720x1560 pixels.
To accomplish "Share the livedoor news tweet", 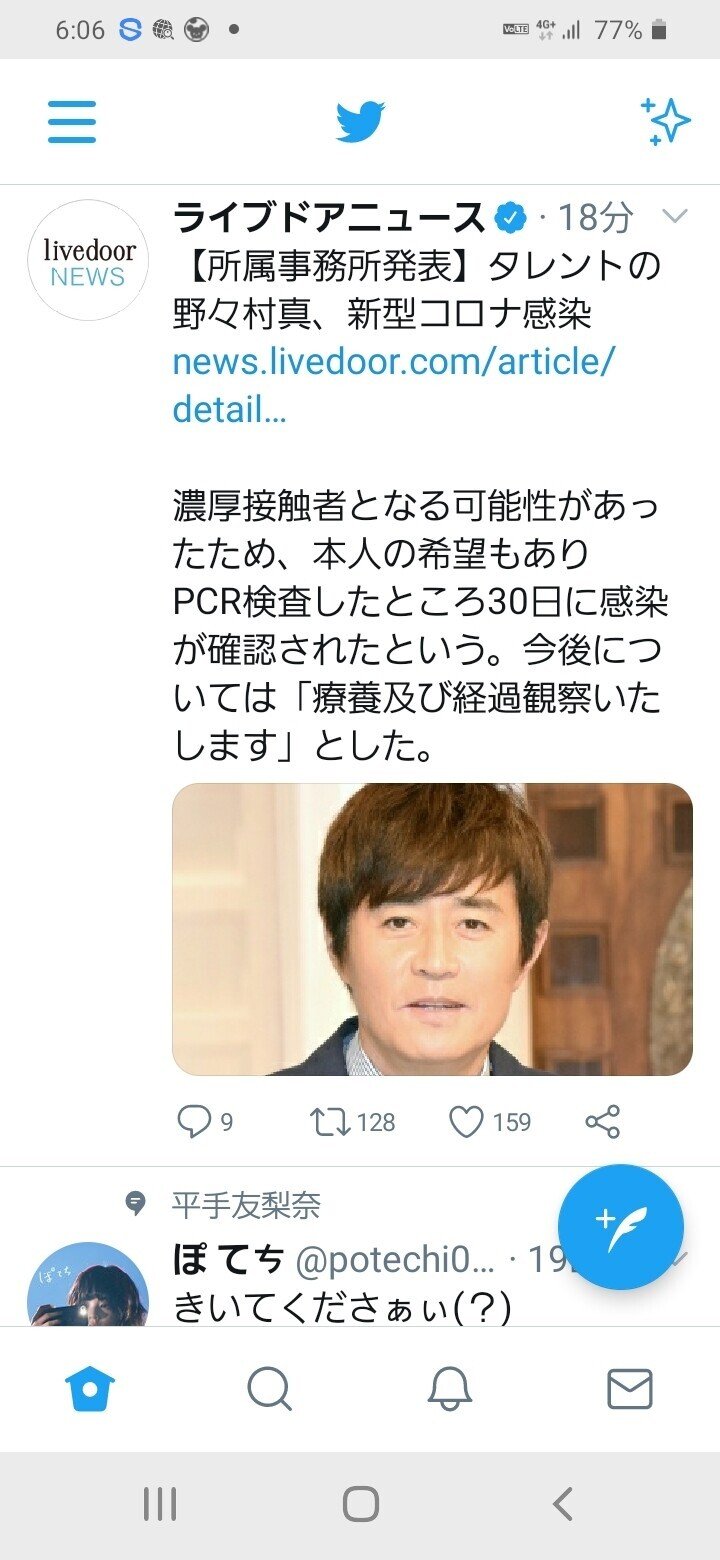I will pos(603,1122).
